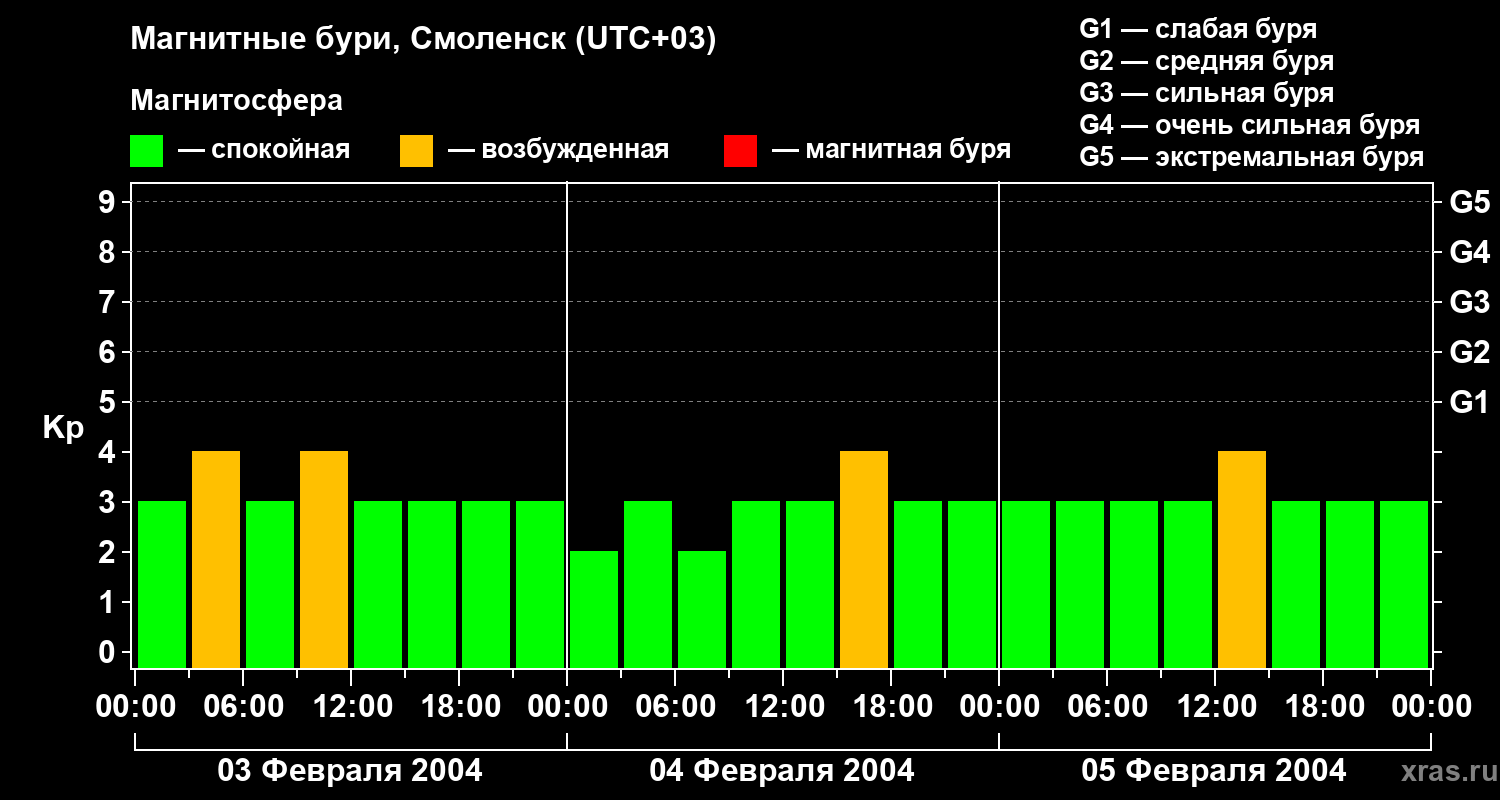This screenshot has width=1500, height=800.
Task: Click the first green bar of 03 Февраля 2004
Action: pos(162,584)
